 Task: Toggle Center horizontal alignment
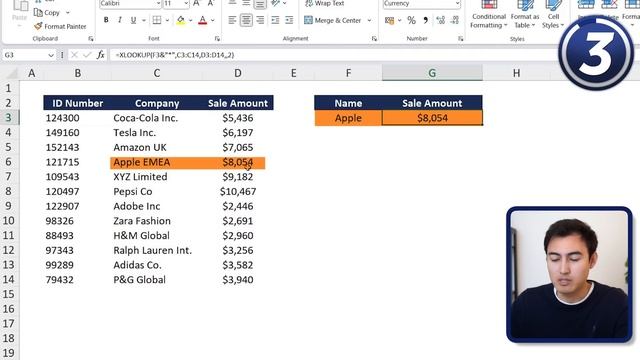246,20
